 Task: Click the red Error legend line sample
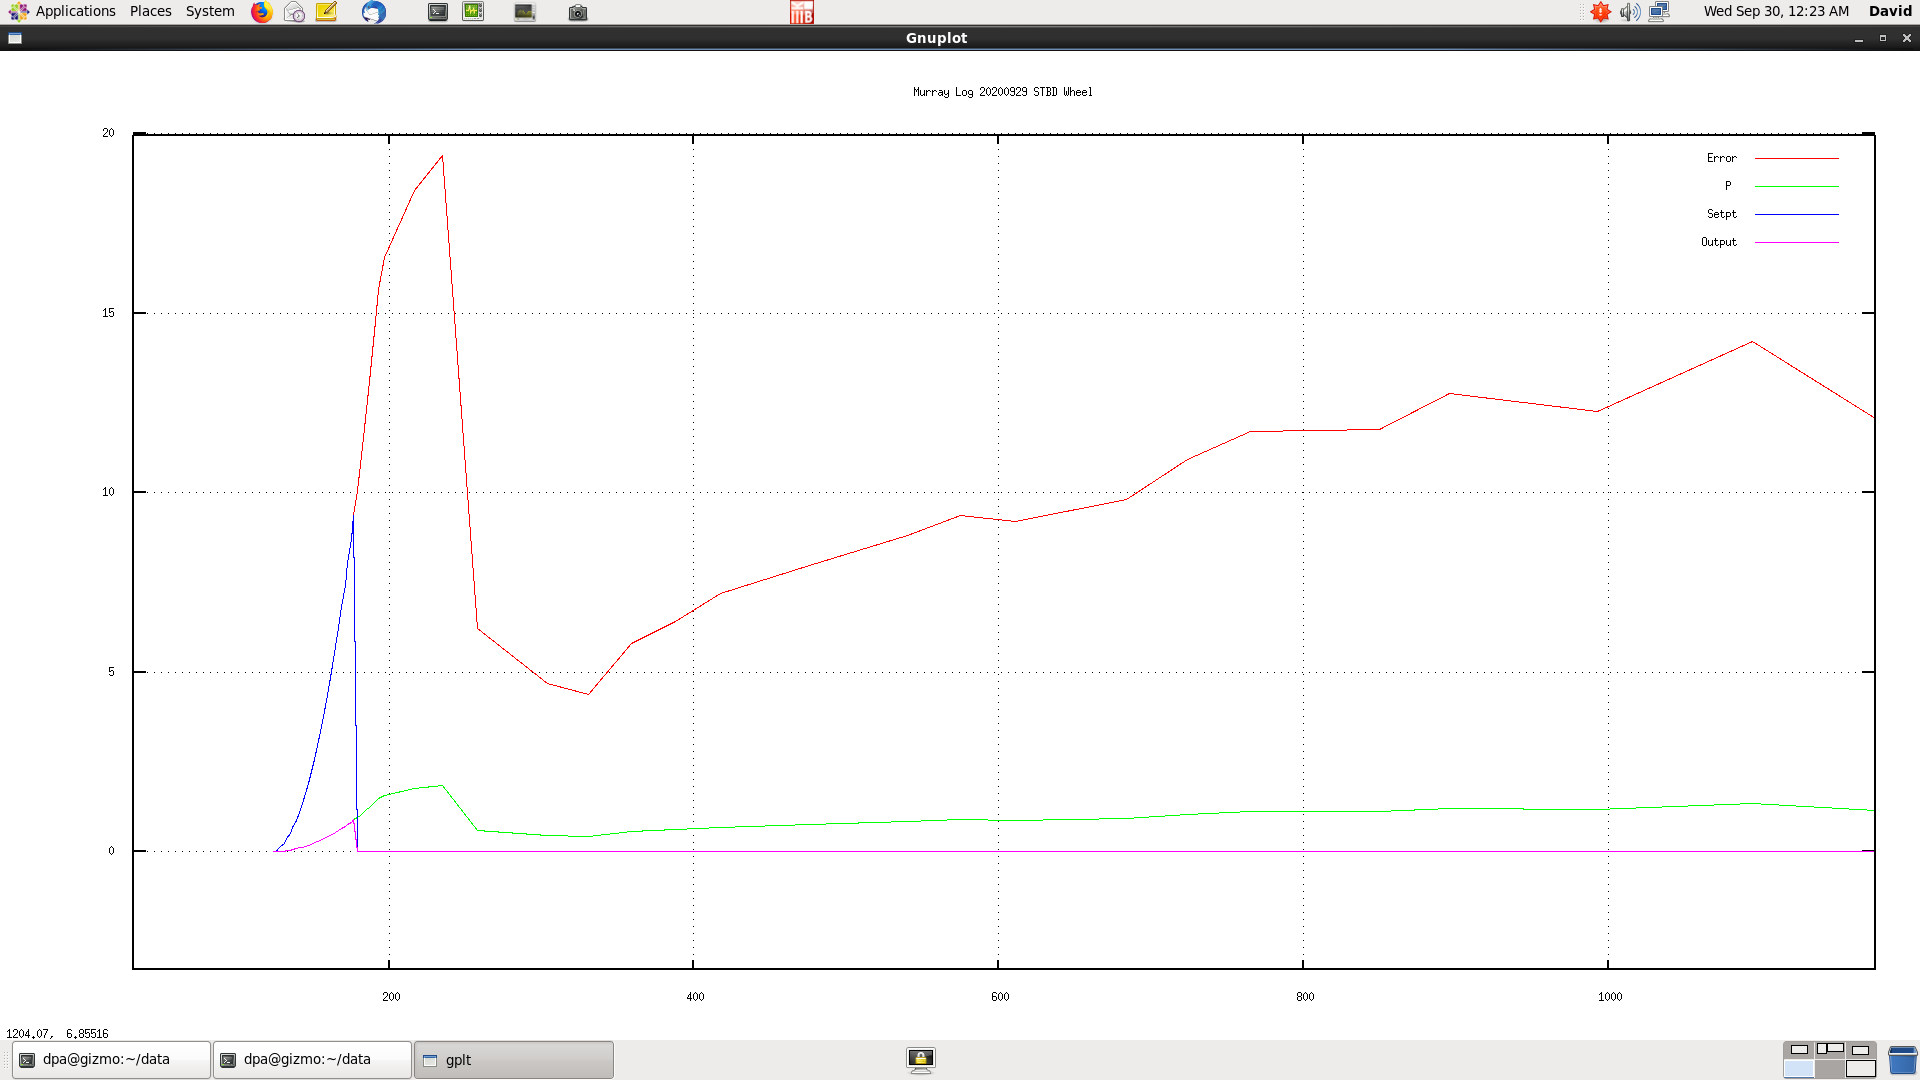tap(1797, 158)
